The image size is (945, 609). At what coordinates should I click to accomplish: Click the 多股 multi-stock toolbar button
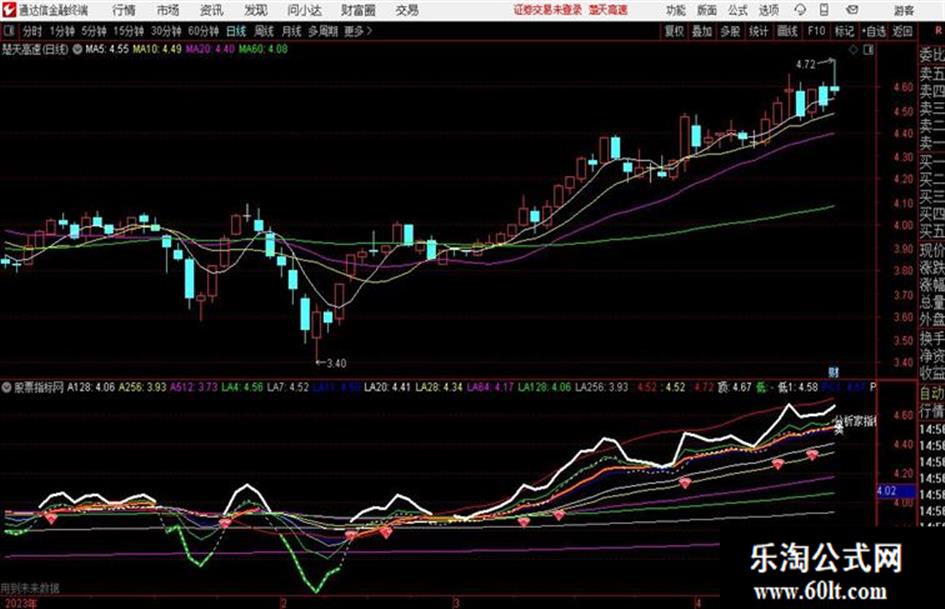pyautogui.click(x=730, y=31)
